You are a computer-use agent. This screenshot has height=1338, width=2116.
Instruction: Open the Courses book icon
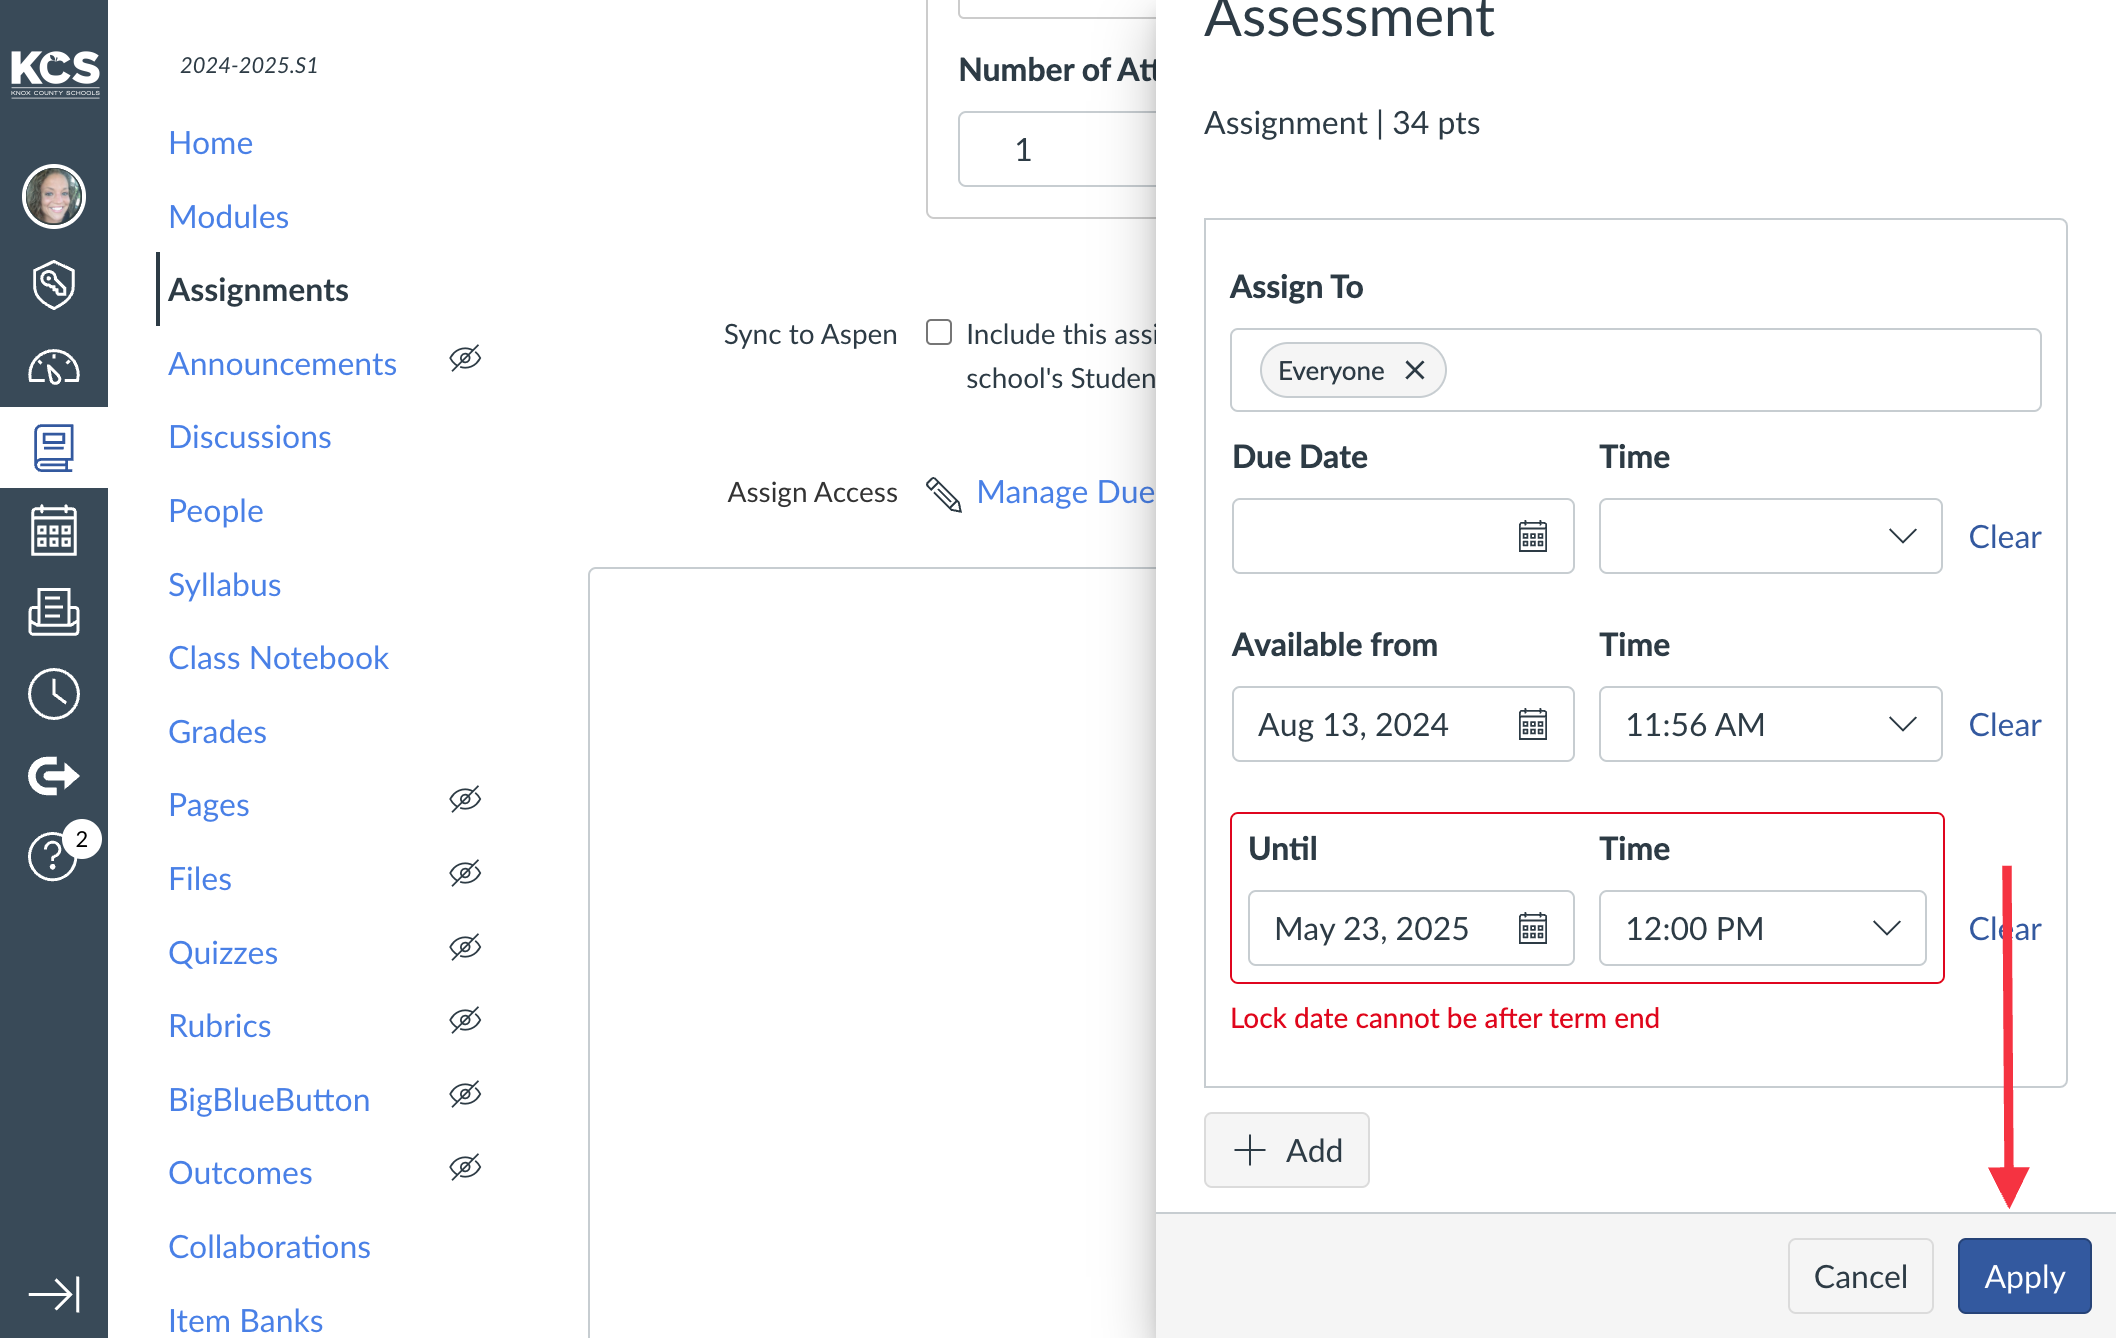click(54, 448)
